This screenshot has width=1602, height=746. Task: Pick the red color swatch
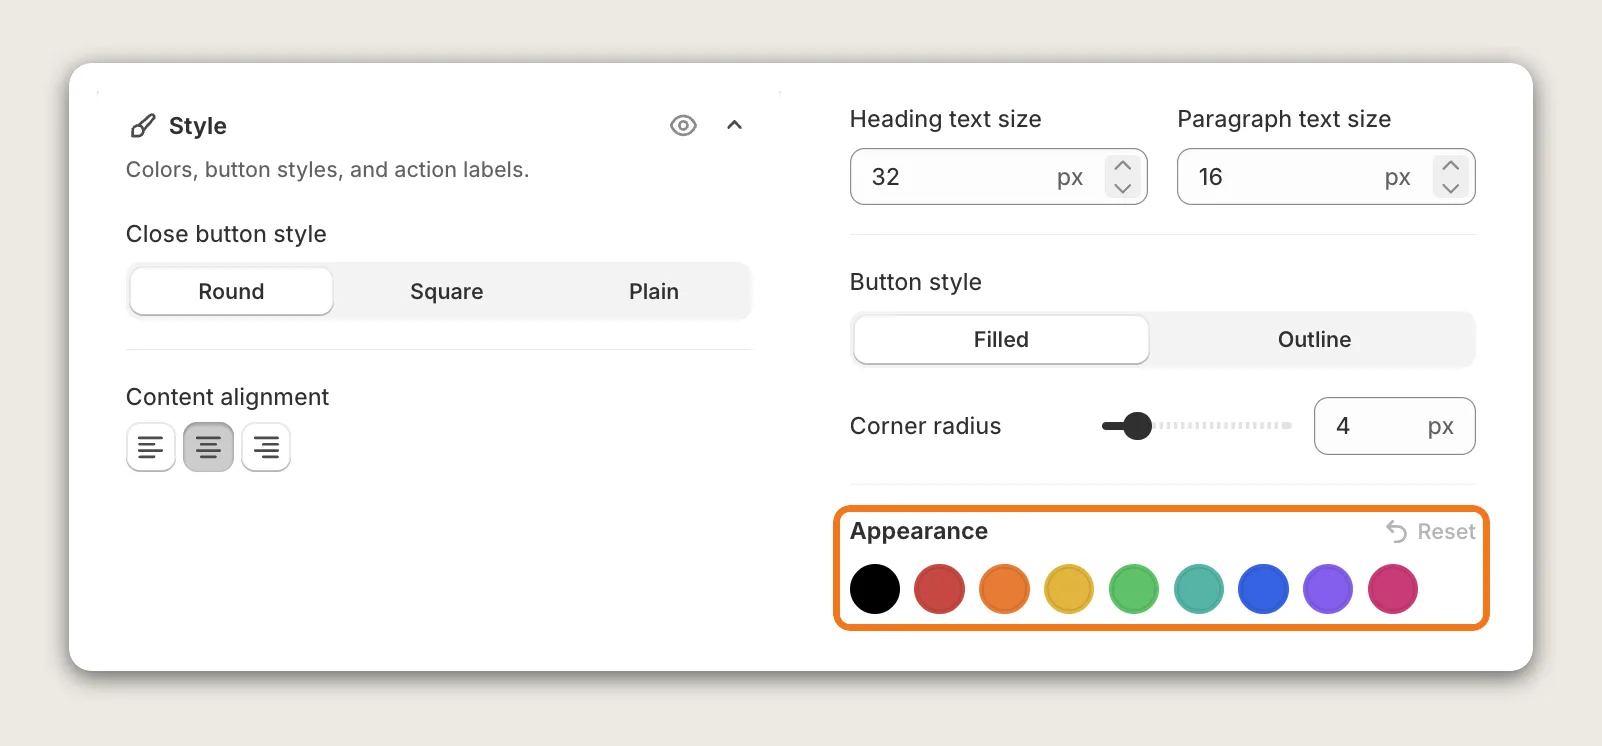[x=939, y=589]
